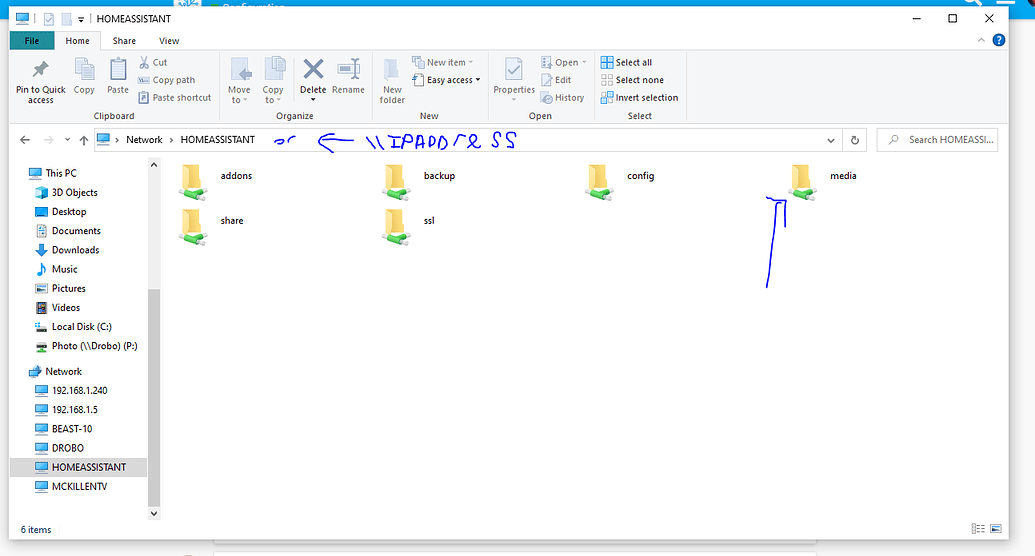Click Cut in Clipboard group
1035x556 pixels.
[153, 62]
